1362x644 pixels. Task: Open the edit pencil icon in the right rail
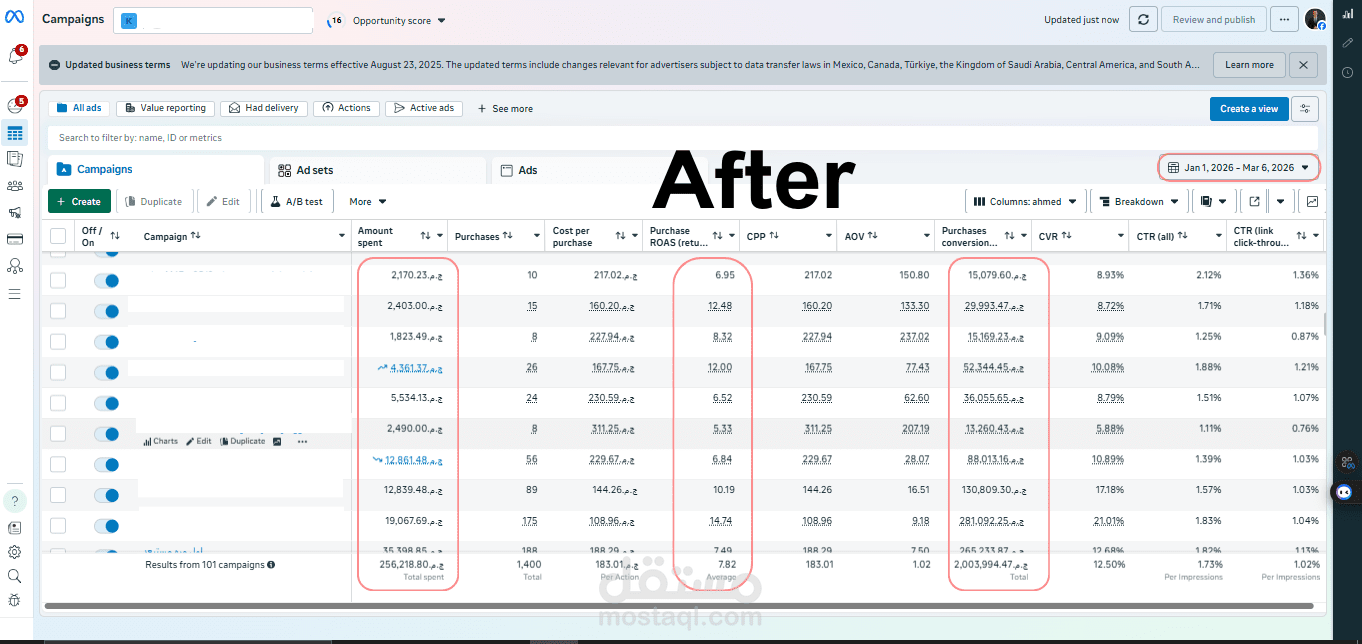click(1347, 44)
